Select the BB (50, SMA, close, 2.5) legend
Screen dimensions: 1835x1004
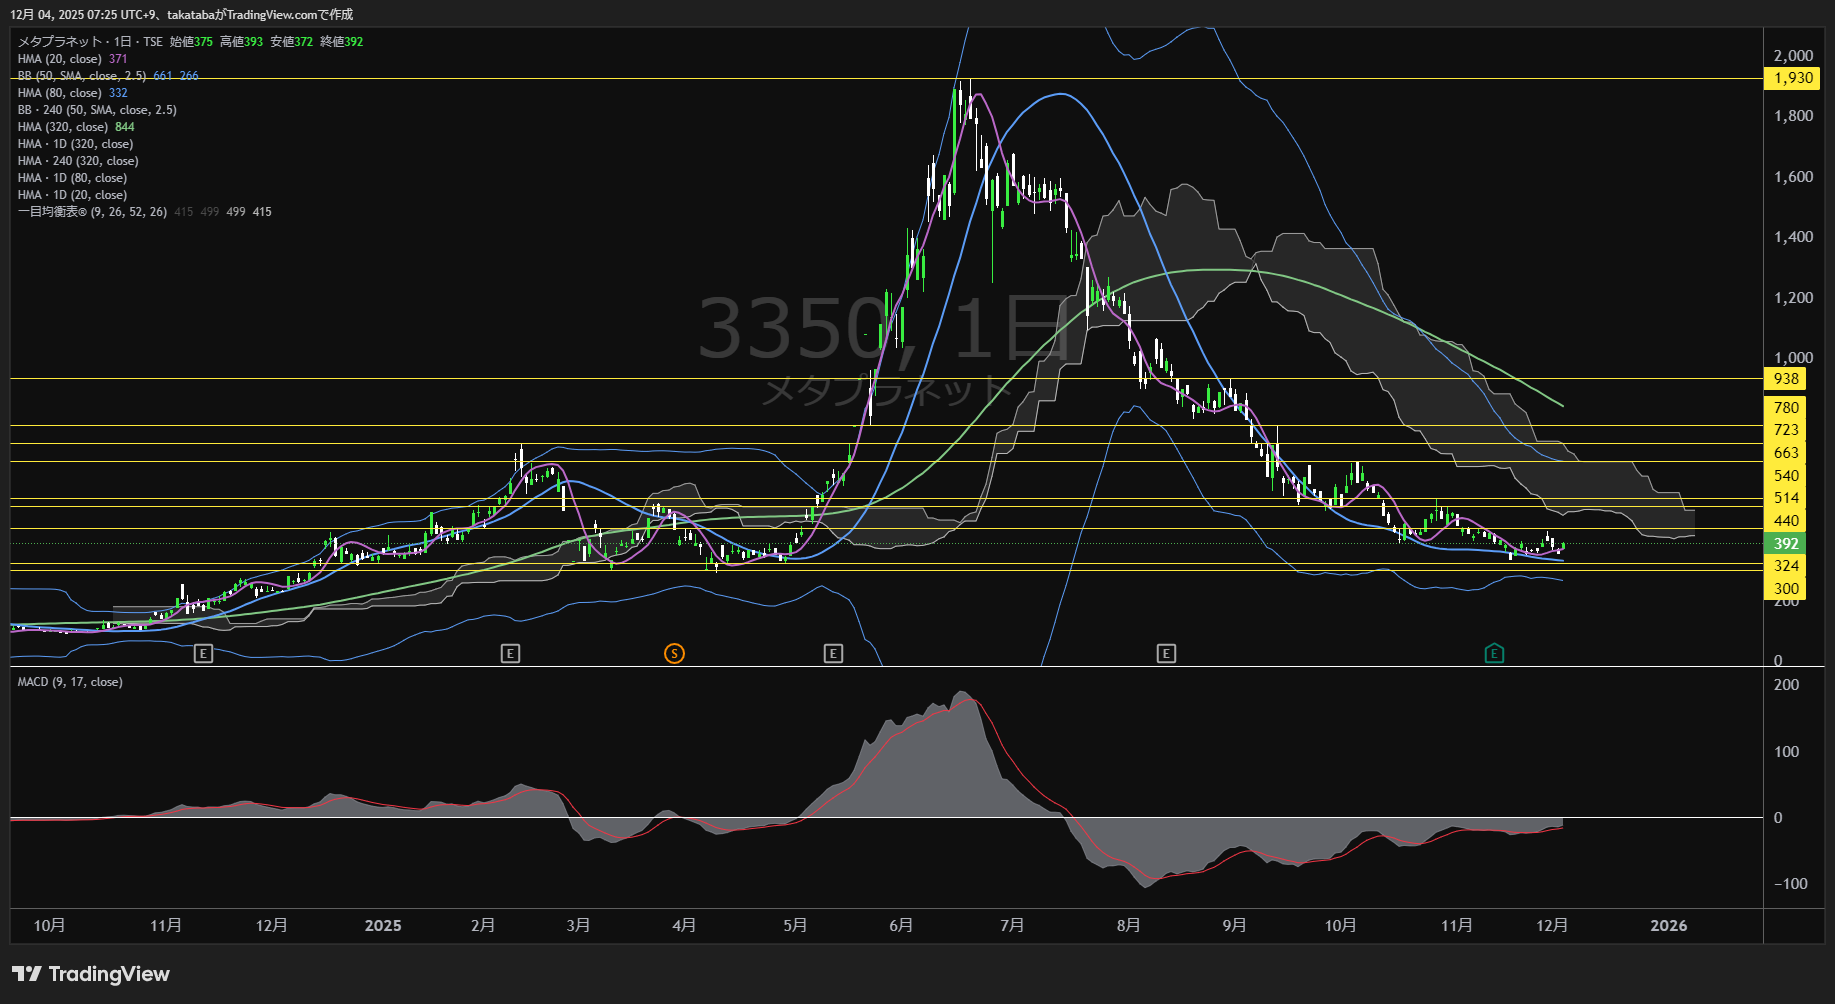[x=82, y=76]
